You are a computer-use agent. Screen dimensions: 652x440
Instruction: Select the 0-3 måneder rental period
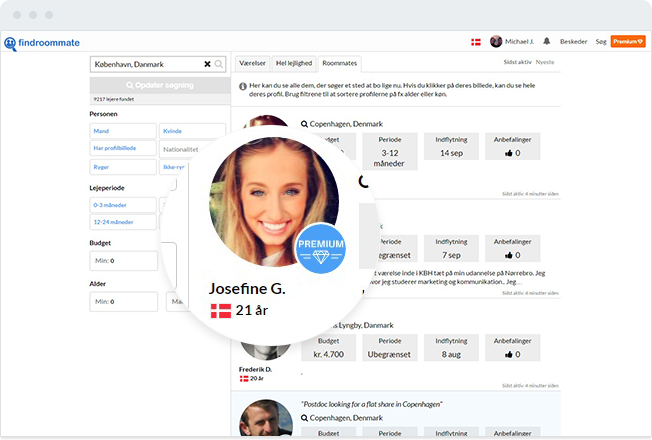[x=122, y=205]
